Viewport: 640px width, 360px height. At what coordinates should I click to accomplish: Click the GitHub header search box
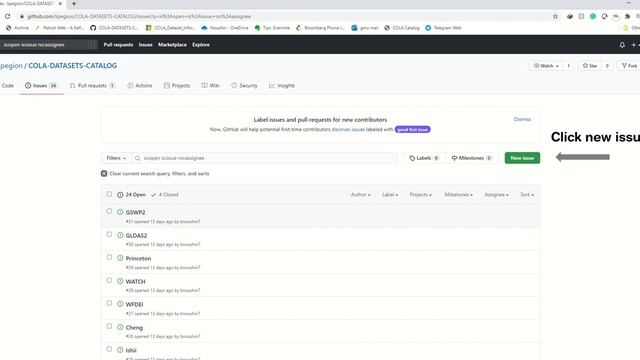point(48,45)
